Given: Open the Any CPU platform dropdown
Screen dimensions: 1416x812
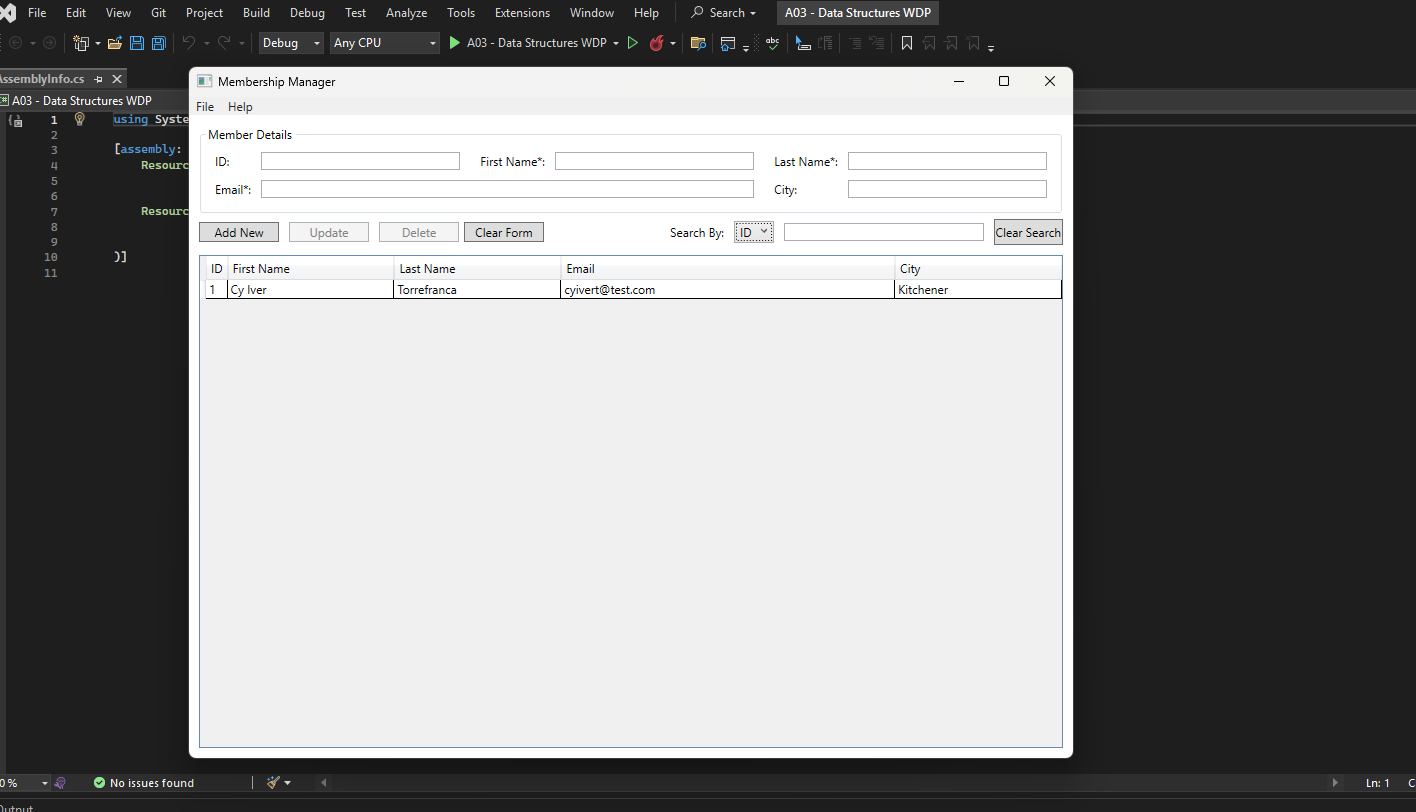Looking at the screenshot, I should tap(384, 43).
